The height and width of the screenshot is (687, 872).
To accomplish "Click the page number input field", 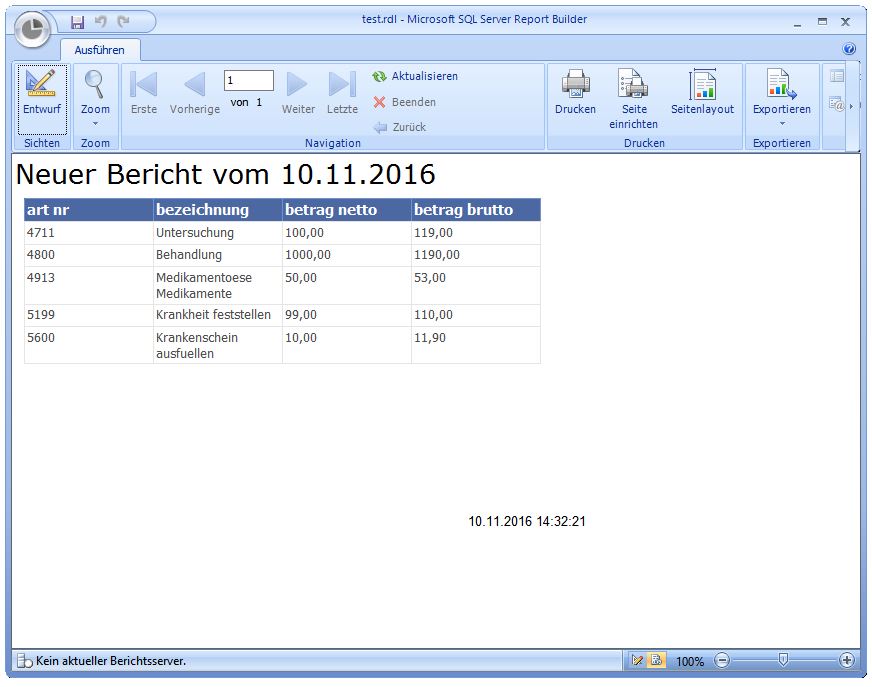I will pyautogui.click(x=248, y=80).
